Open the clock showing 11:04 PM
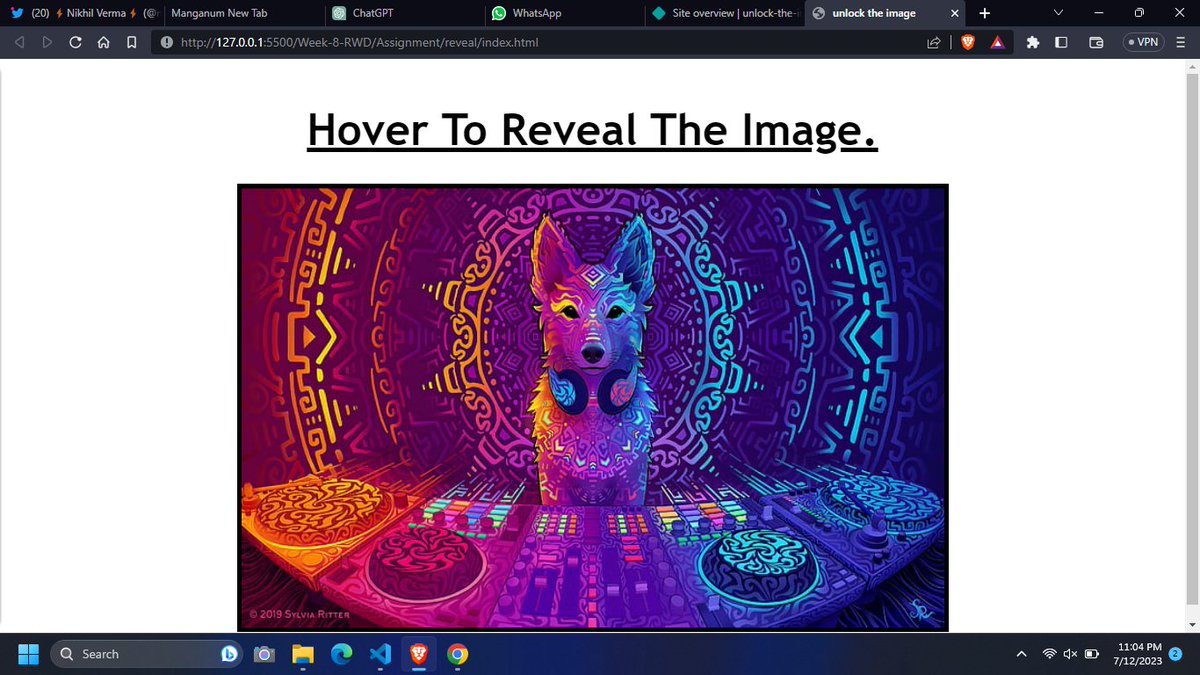 point(1138,654)
